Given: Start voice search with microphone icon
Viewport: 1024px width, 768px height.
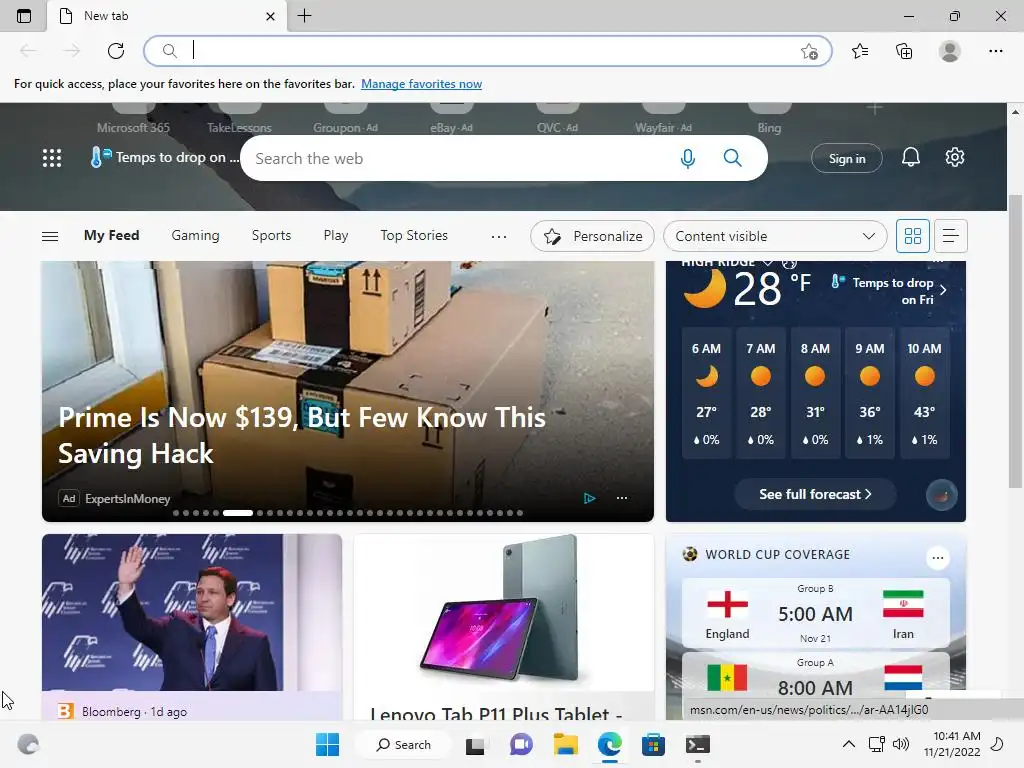Looking at the screenshot, I should [x=688, y=158].
